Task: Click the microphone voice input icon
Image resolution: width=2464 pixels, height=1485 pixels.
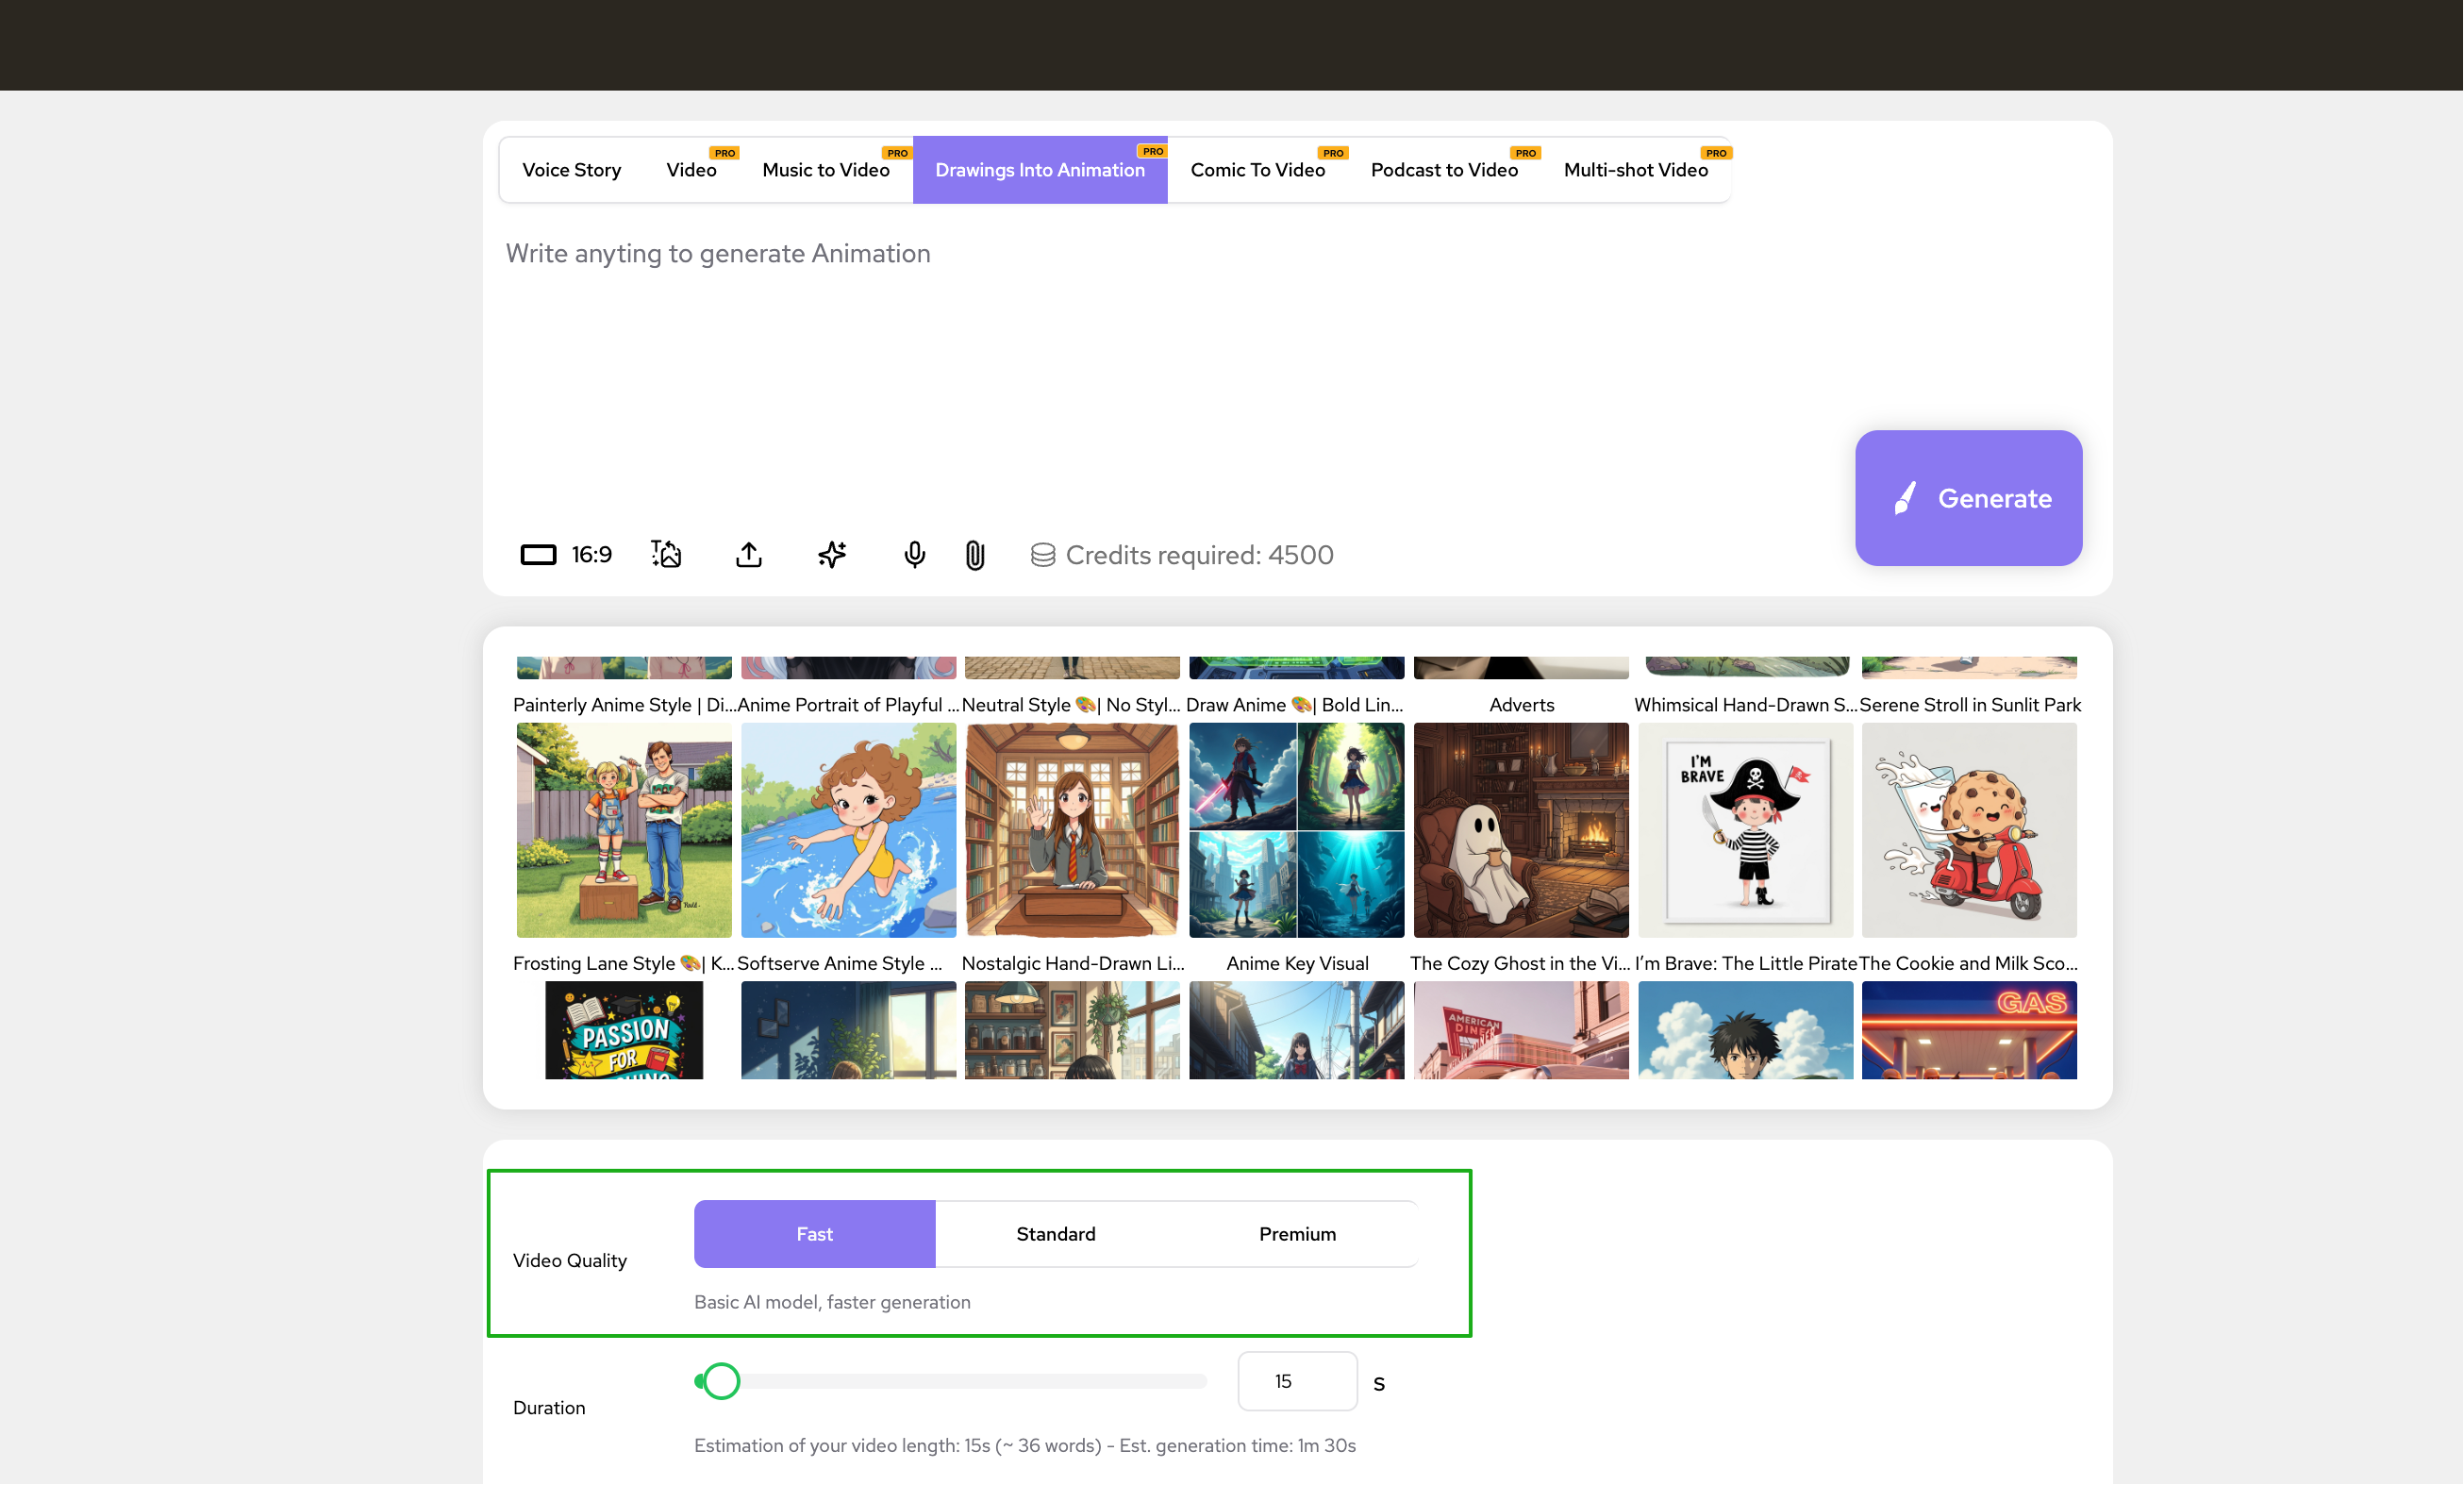Action: click(x=914, y=554)
